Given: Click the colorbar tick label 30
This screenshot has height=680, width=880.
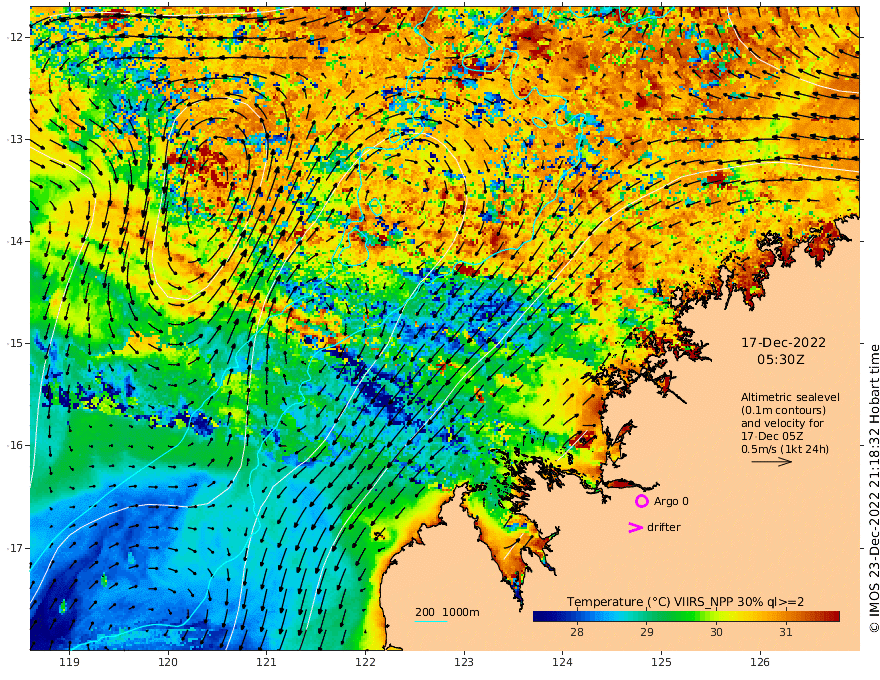Looking at the screenshot, I should (716, 632).
